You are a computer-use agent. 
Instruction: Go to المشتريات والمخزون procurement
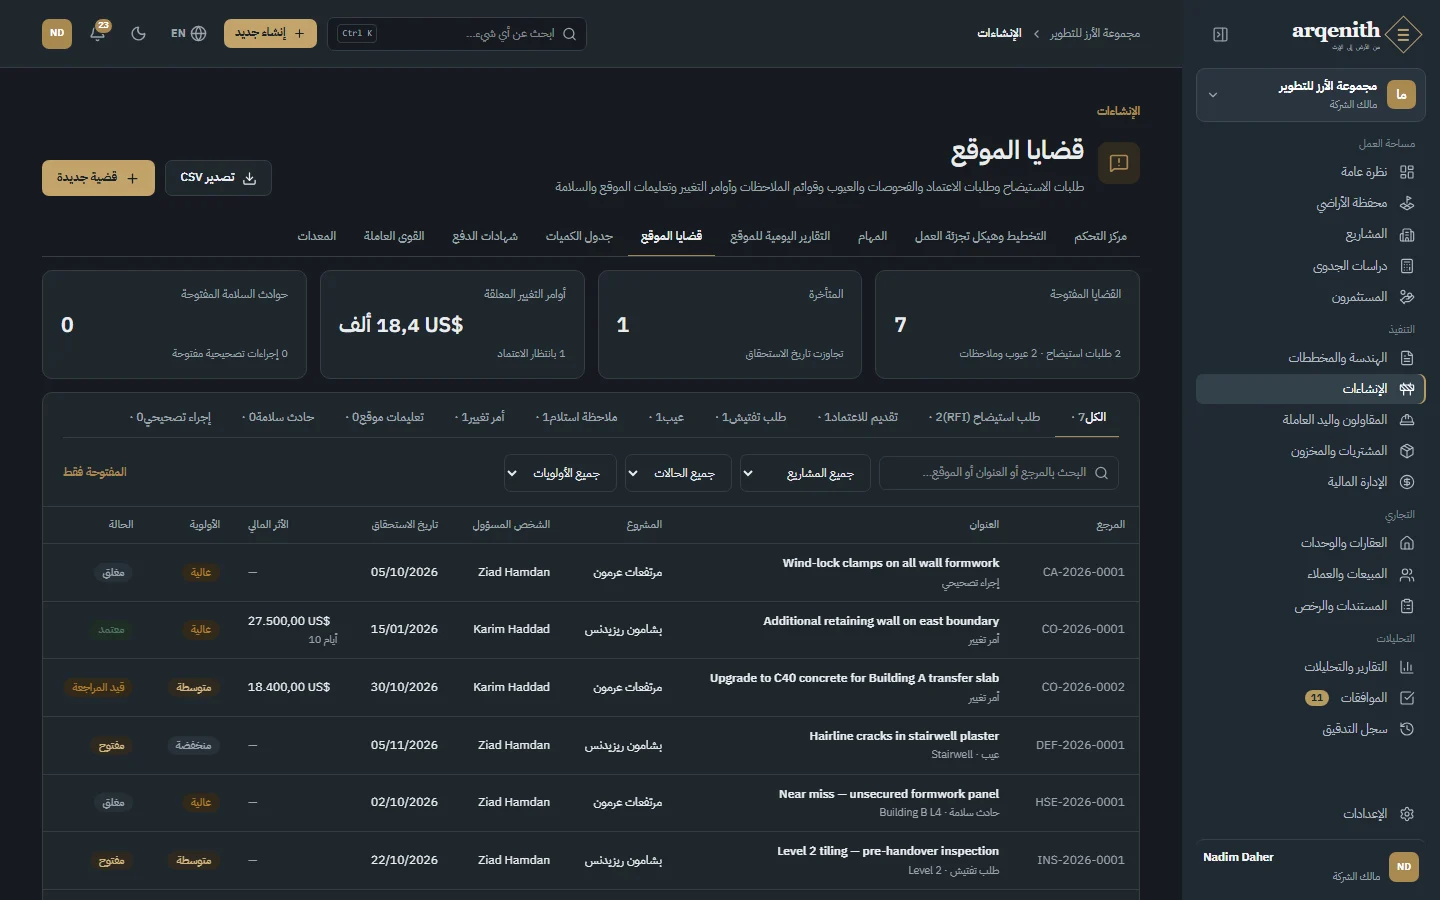coord(1310,451)
